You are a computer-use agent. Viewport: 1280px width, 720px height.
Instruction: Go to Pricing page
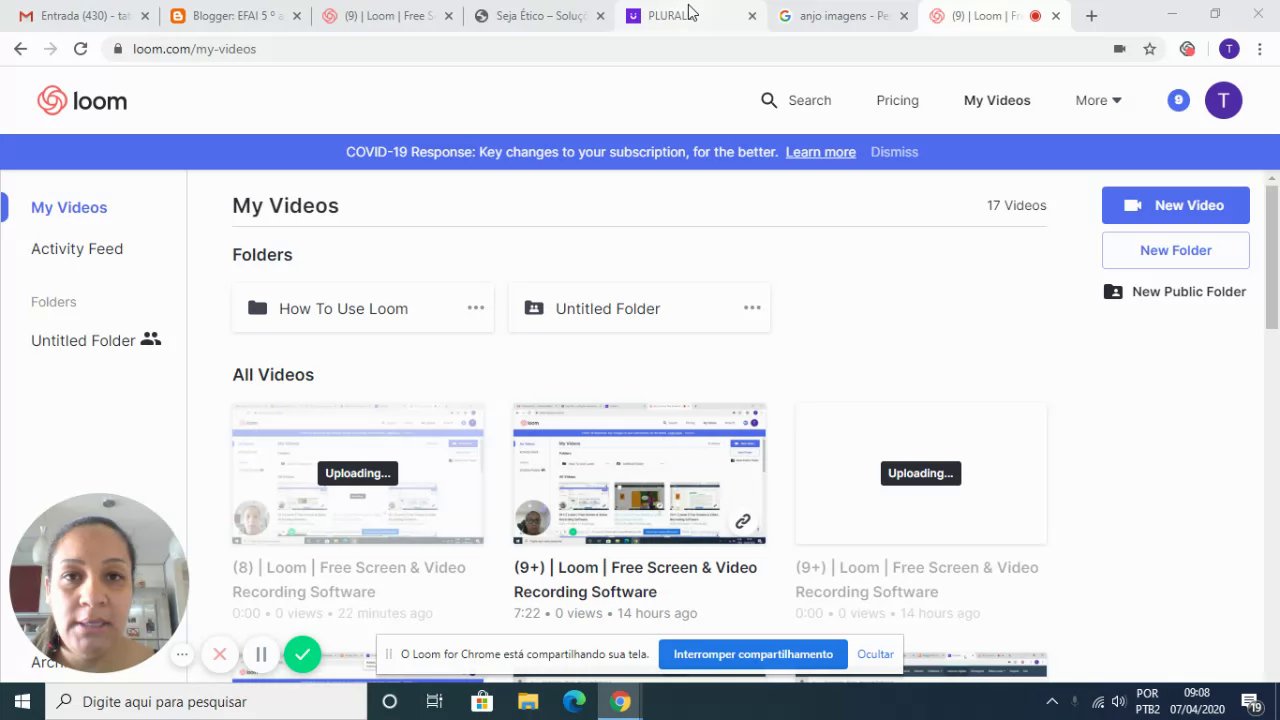click(x=897, y=100)
